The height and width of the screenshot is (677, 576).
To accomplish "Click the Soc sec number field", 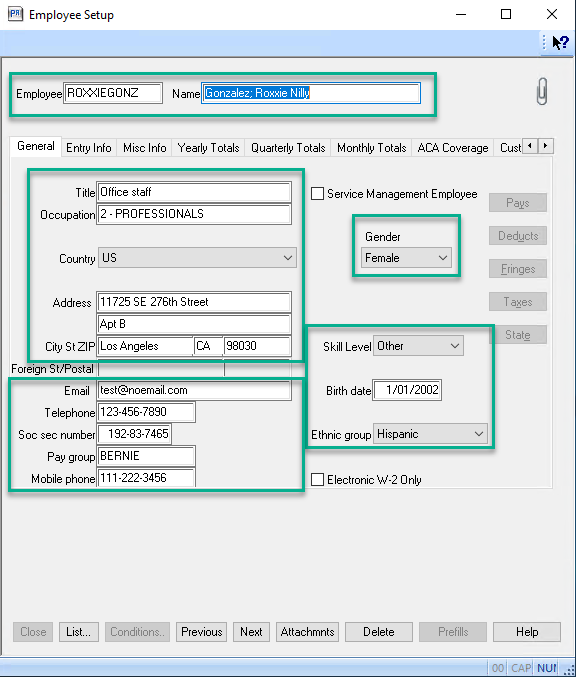I will pos(135,434).
